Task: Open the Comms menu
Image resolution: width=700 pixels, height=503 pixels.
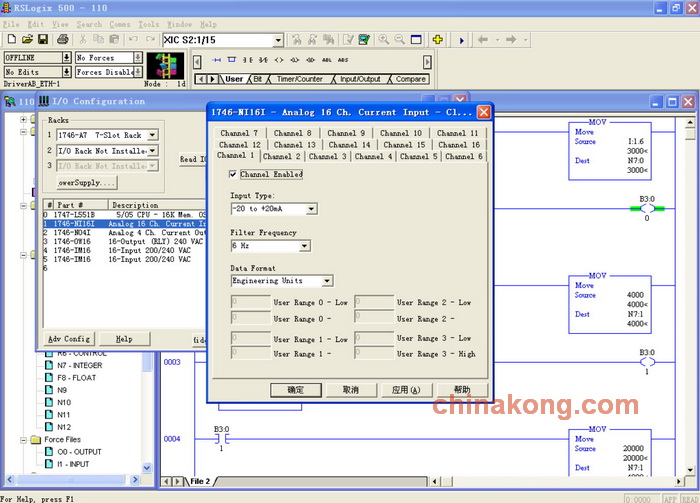Action: 120,24
